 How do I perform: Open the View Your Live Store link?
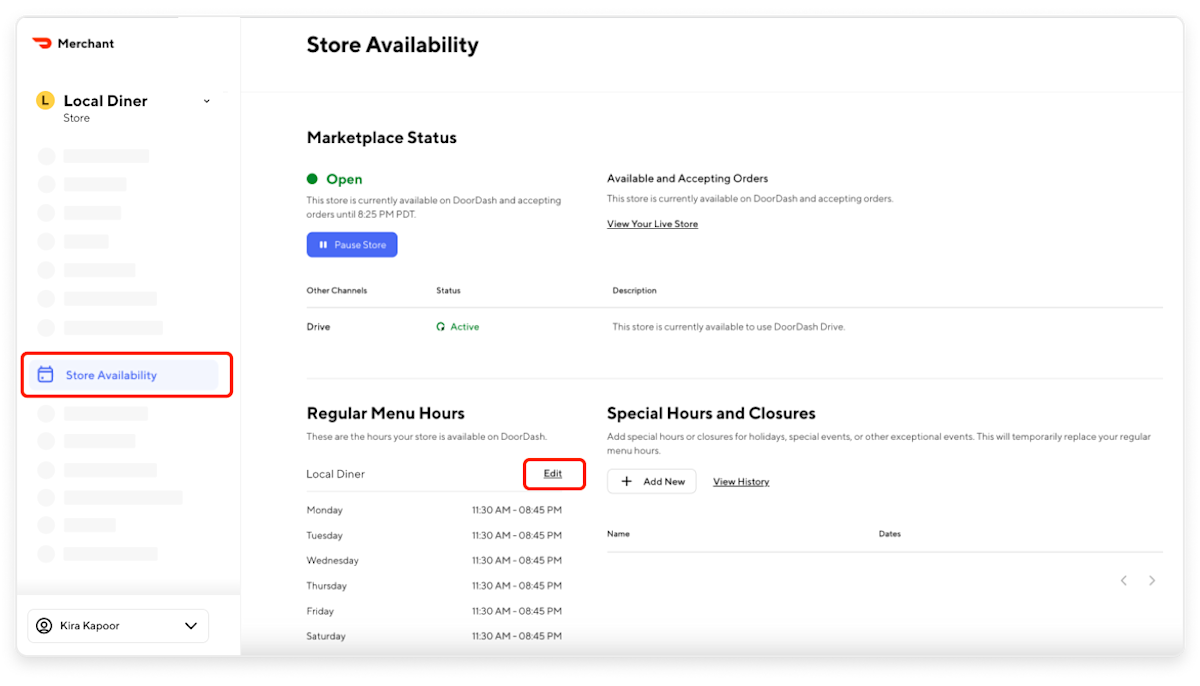click(652, 224)
